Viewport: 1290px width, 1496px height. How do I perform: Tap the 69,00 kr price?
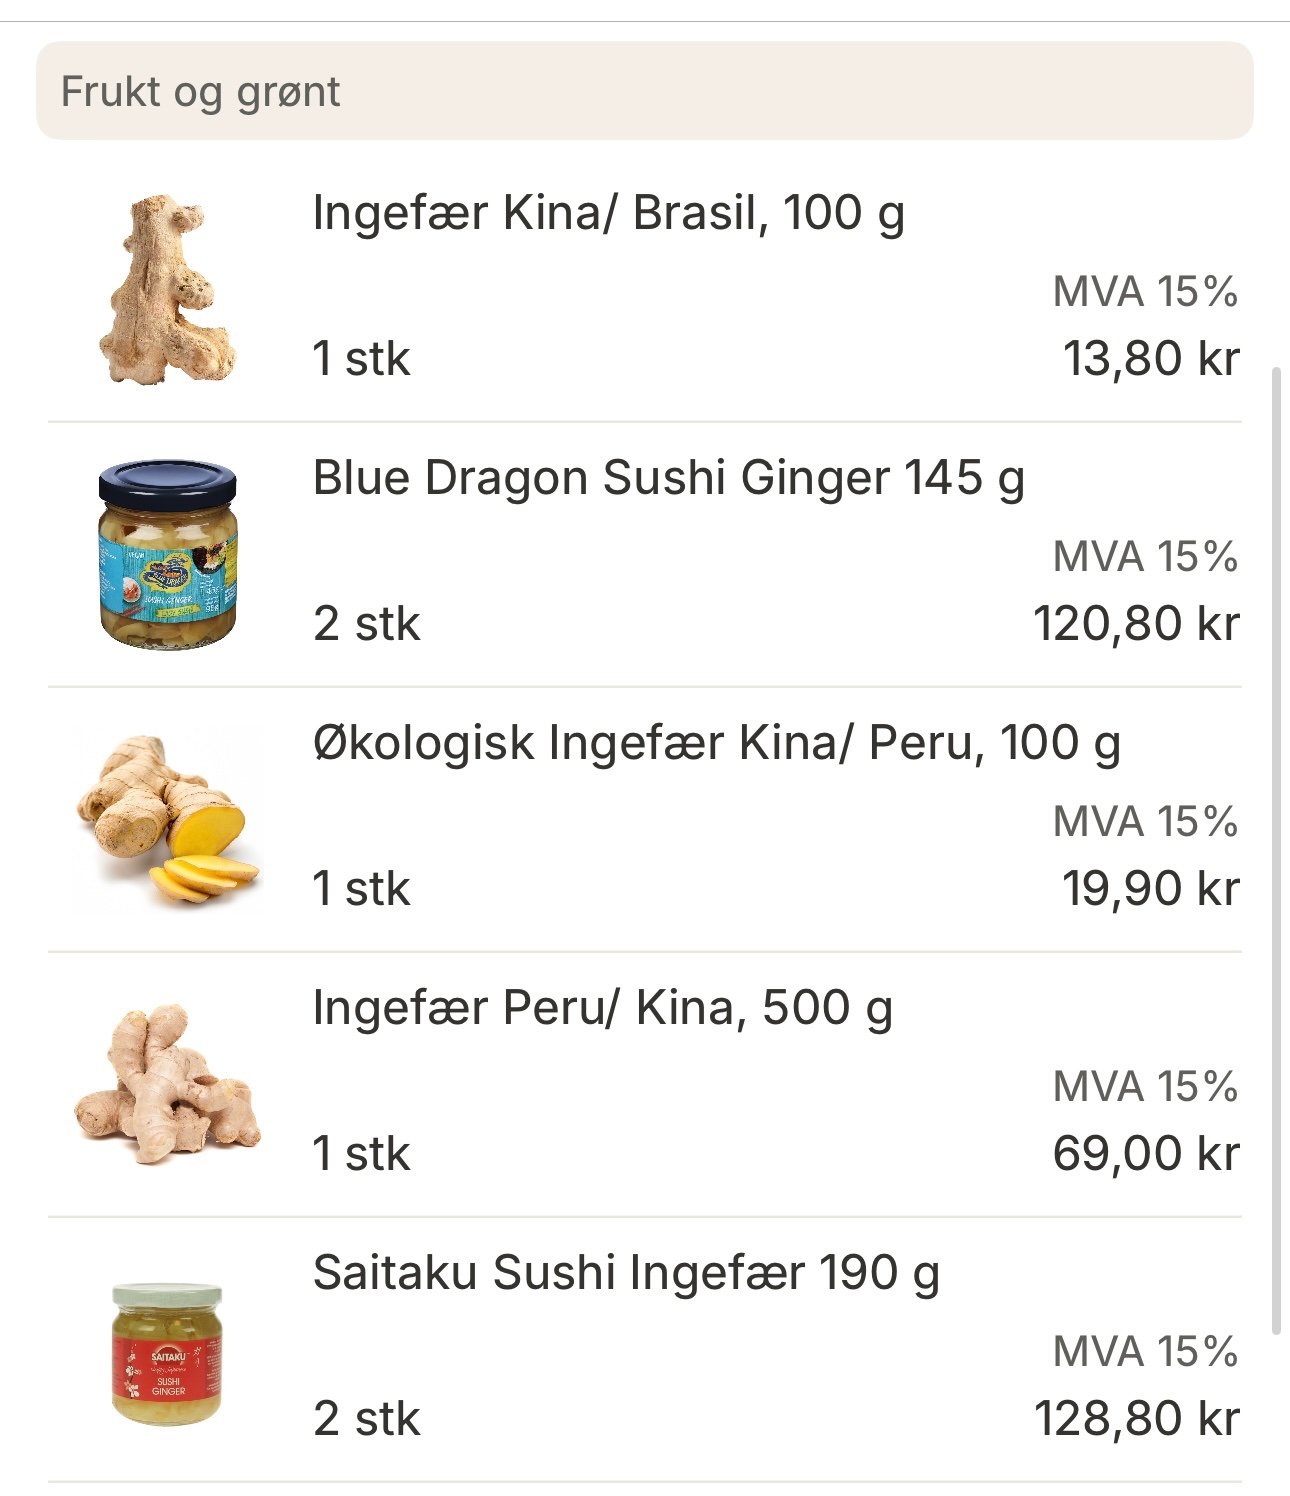(x=1146, y=1153)
